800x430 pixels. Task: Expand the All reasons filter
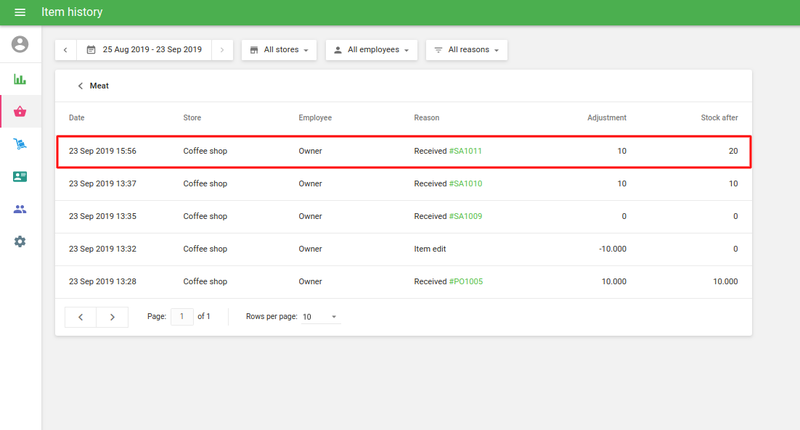pos(467,49)
